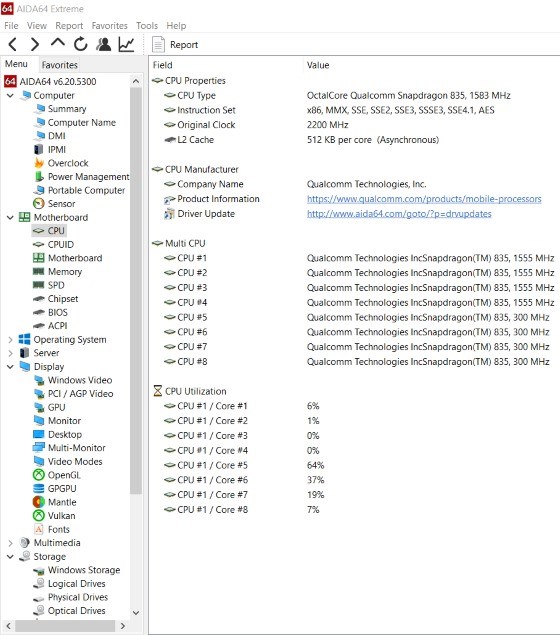Open the Overclock flame icon
This screenshot has width=560, height=635.
[39, 163]
